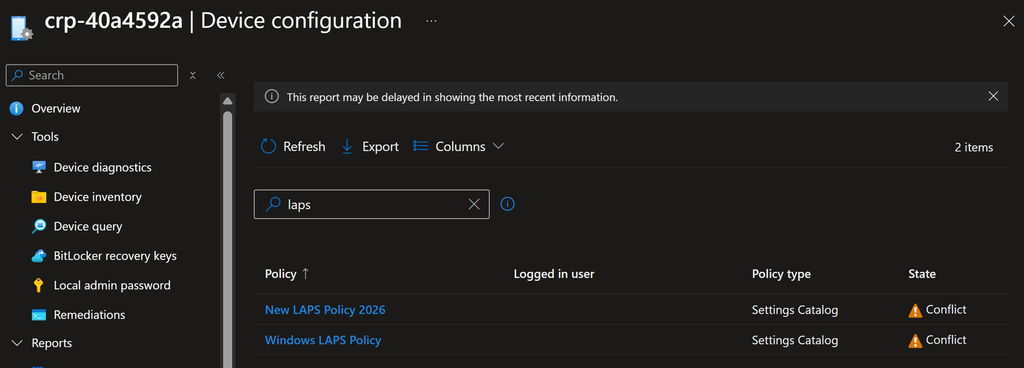Sort by Logged in user column

click(x=554, y=274)
